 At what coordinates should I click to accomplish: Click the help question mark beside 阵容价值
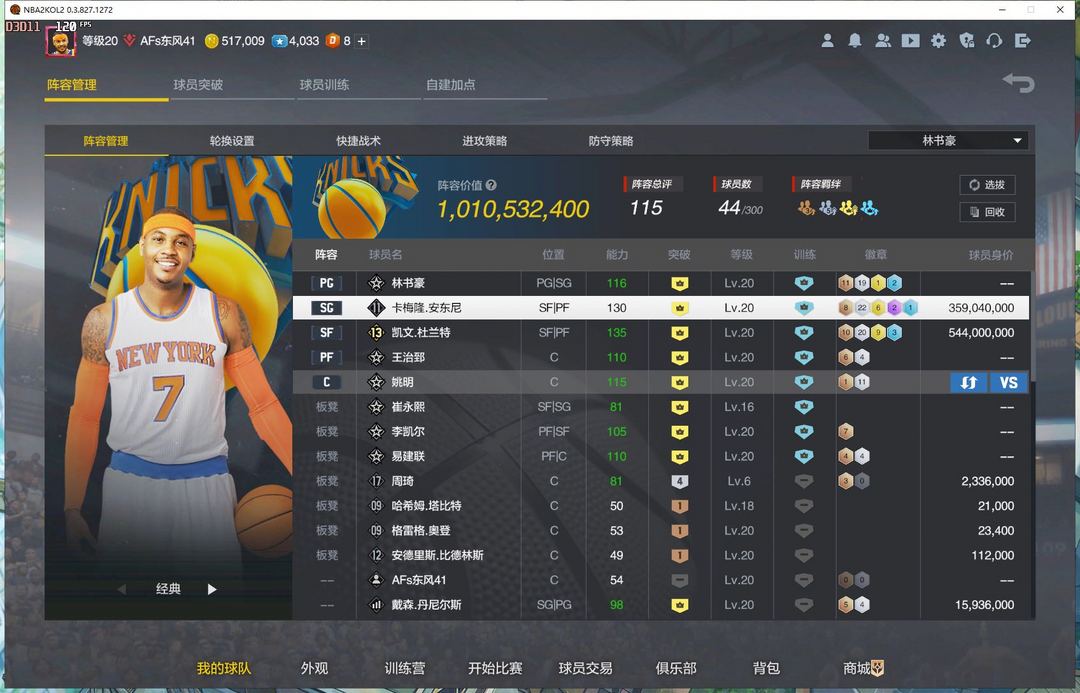click(491, 185)
